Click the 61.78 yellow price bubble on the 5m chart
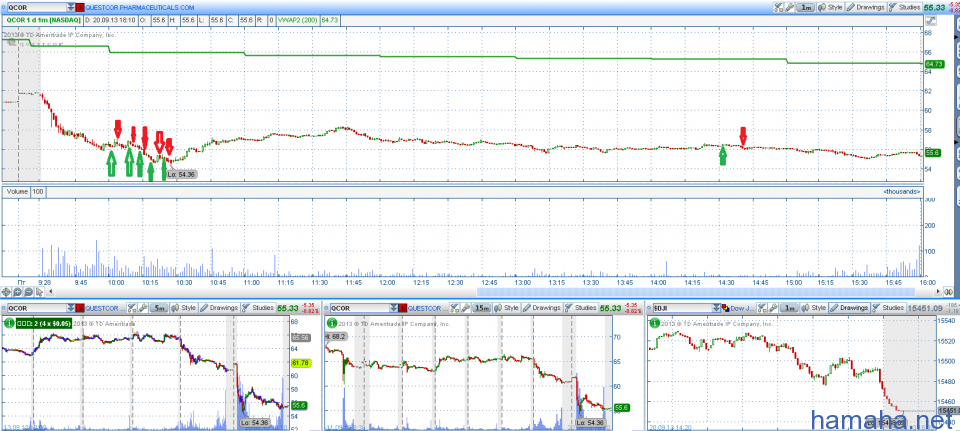The height and width of the screenshot is (431, 960). pyautogui.click(x=299, y=363)
